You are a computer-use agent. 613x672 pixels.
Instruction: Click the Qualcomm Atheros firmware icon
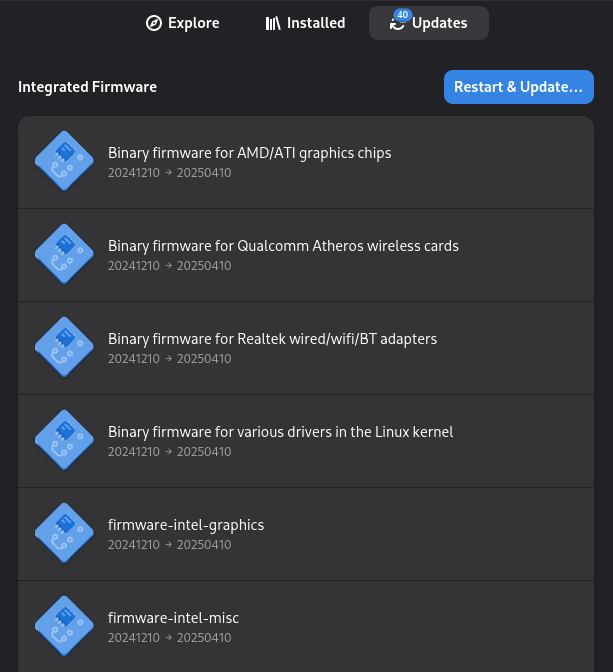[x=64, y=254]
